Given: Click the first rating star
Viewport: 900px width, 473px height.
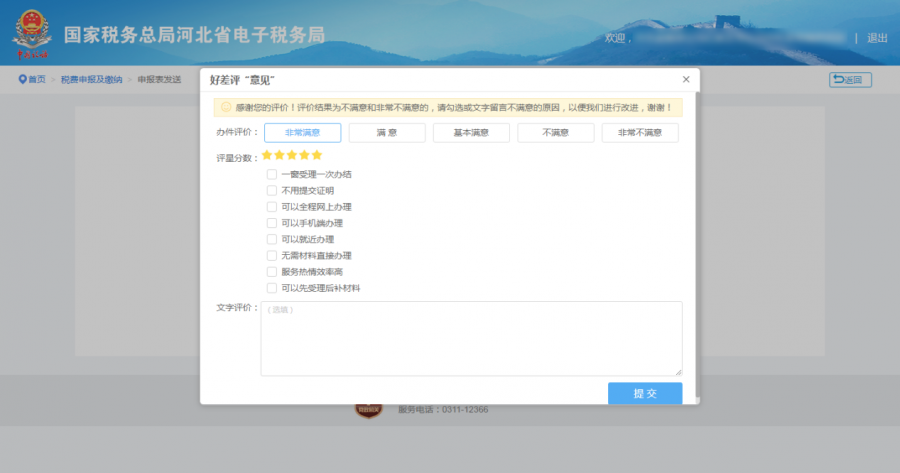Looking at the screenshot, I should [267, 155].
